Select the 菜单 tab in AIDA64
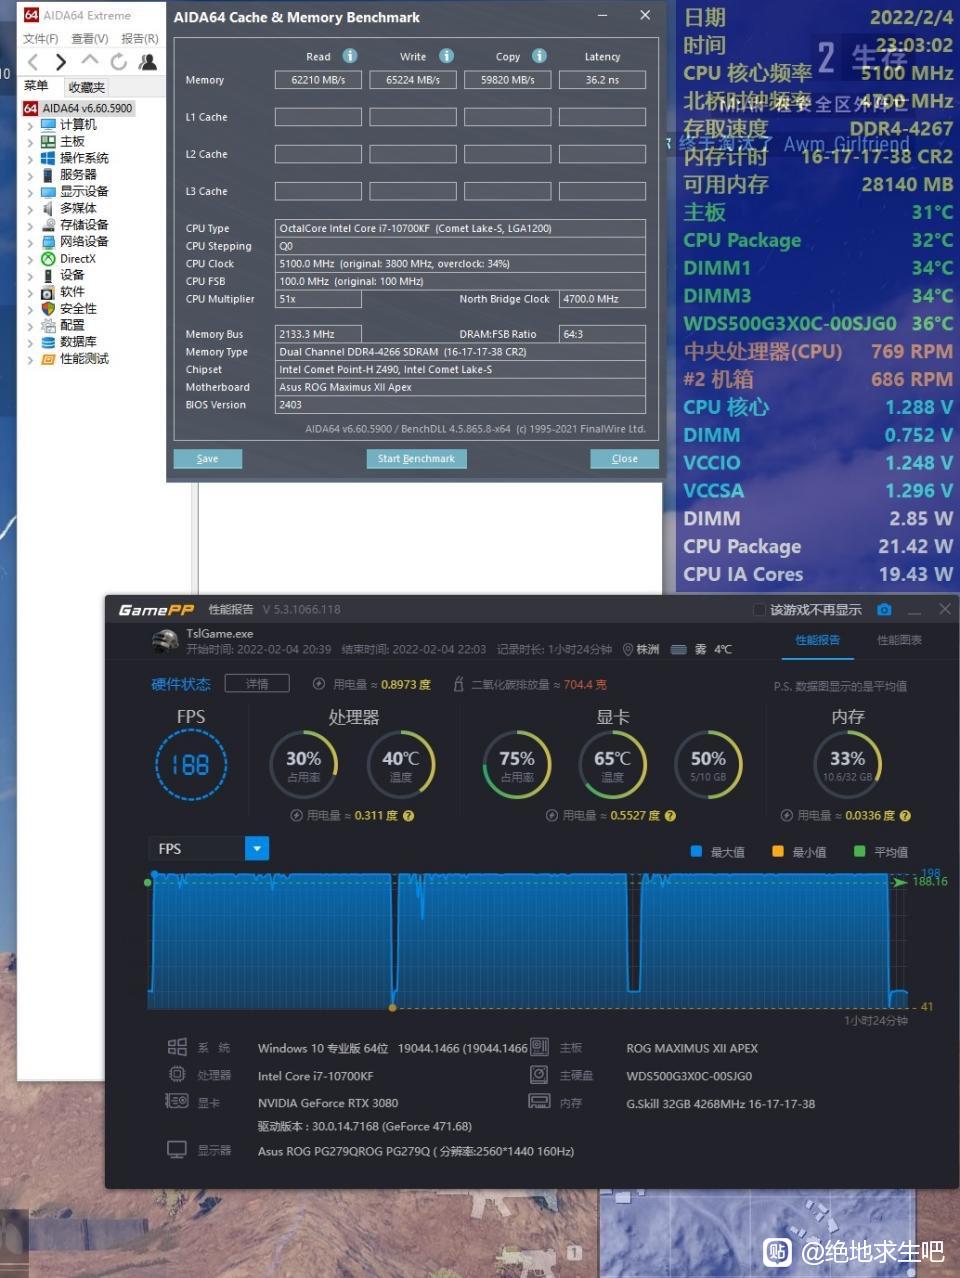 click(36, 86)
